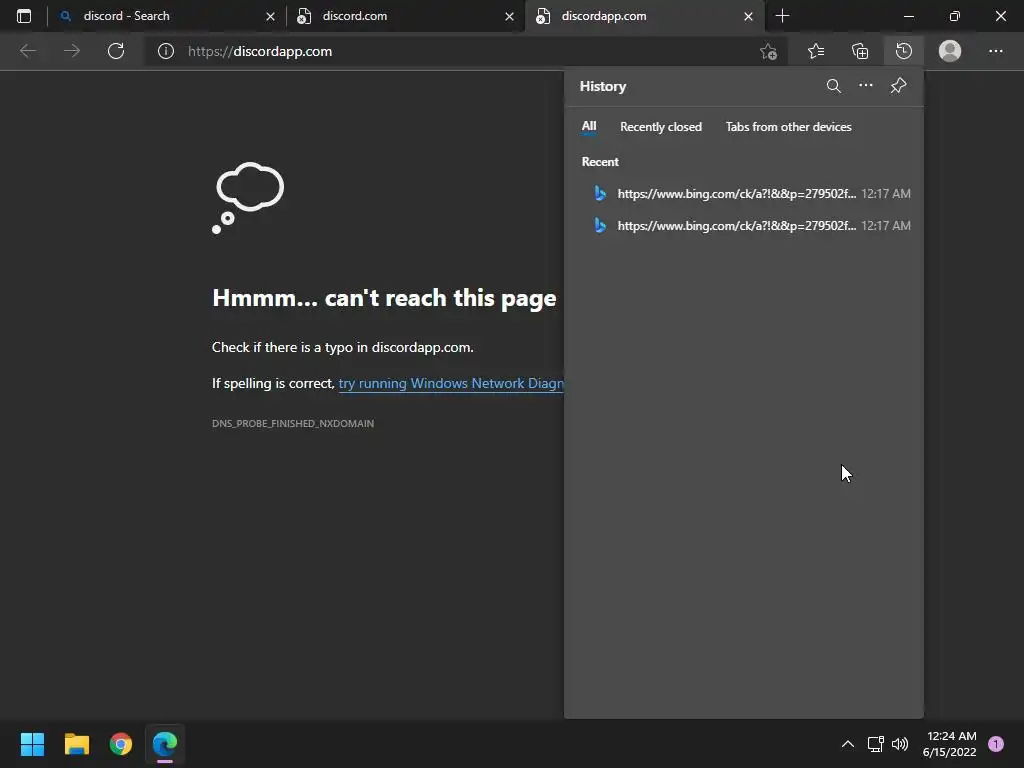Image resolution: width=1024 pixels, height=768 pixels.
Task: Open network status tray icon
Action: [x=875, y=744]
